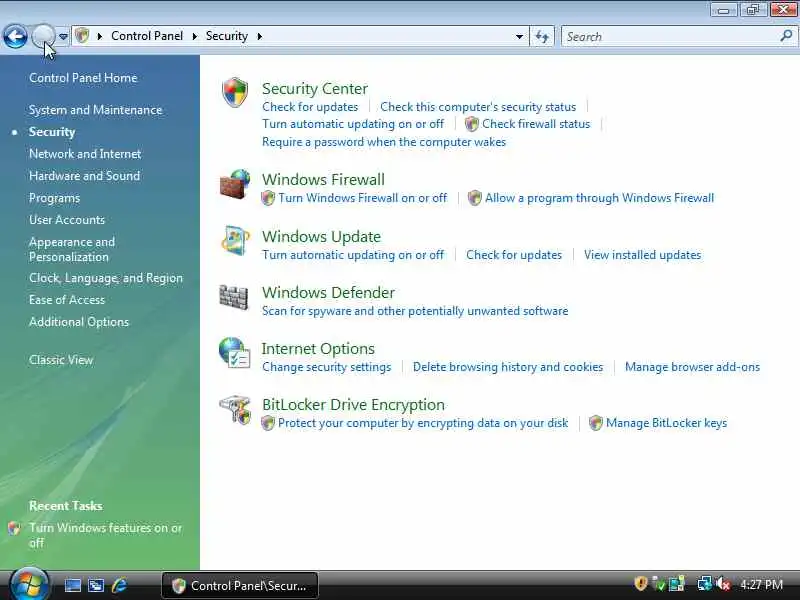Click Control Panel\Security taskbar button

(x=240, y=586)
